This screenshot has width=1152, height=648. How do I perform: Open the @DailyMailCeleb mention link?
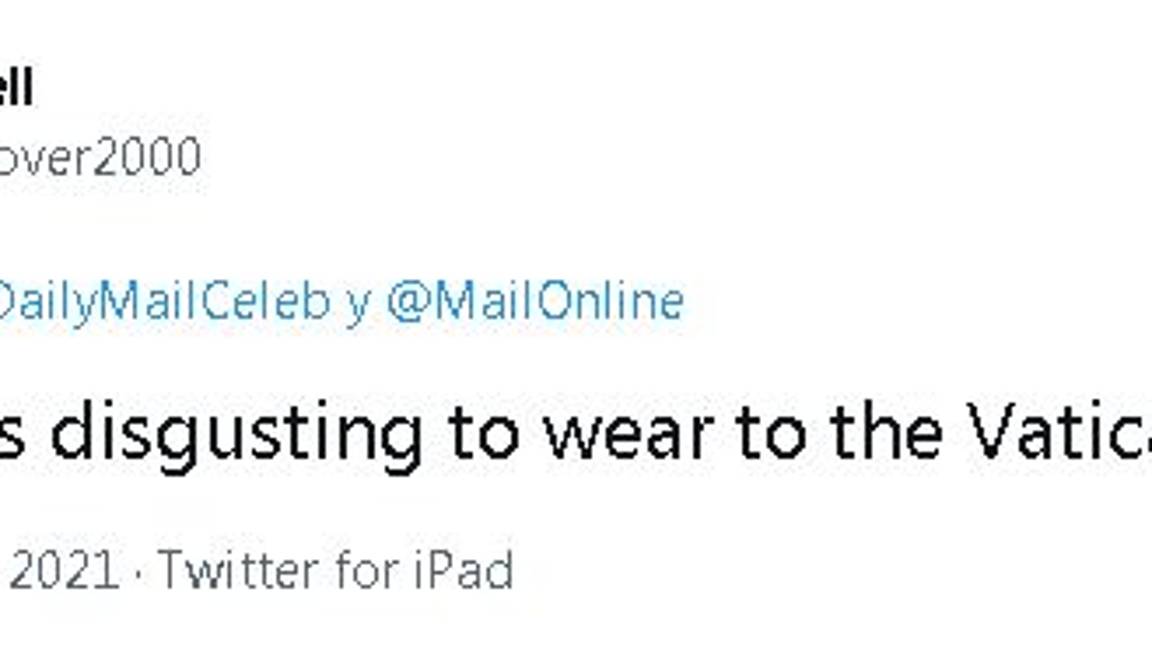tap(164, 302)
